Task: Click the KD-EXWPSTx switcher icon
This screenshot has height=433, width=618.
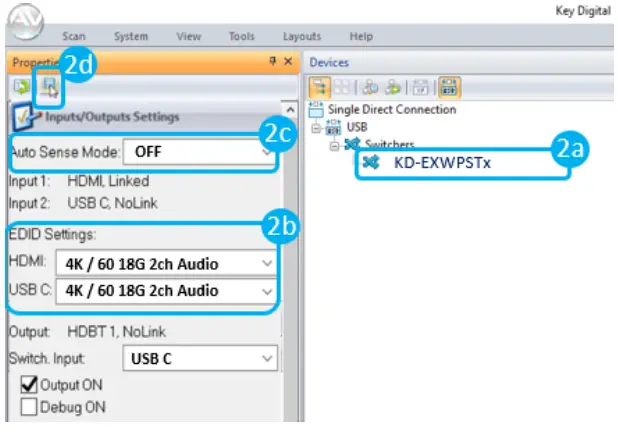Action: pyautogui.click(x=371, y=162)
